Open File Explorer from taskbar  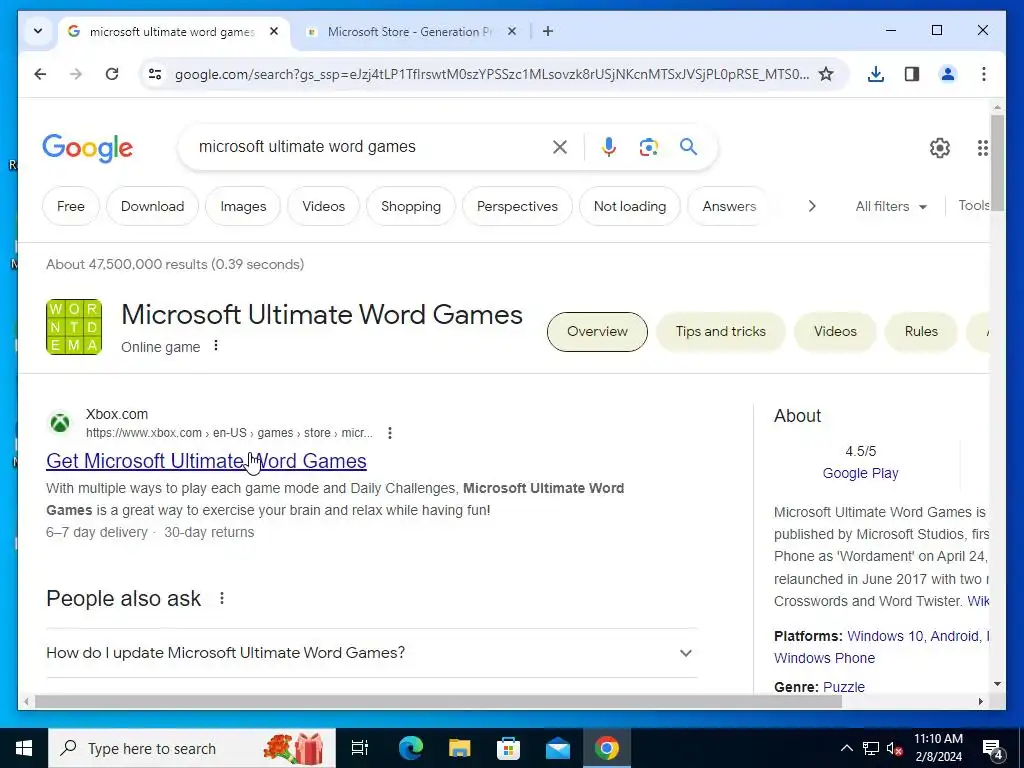(460, 748)
